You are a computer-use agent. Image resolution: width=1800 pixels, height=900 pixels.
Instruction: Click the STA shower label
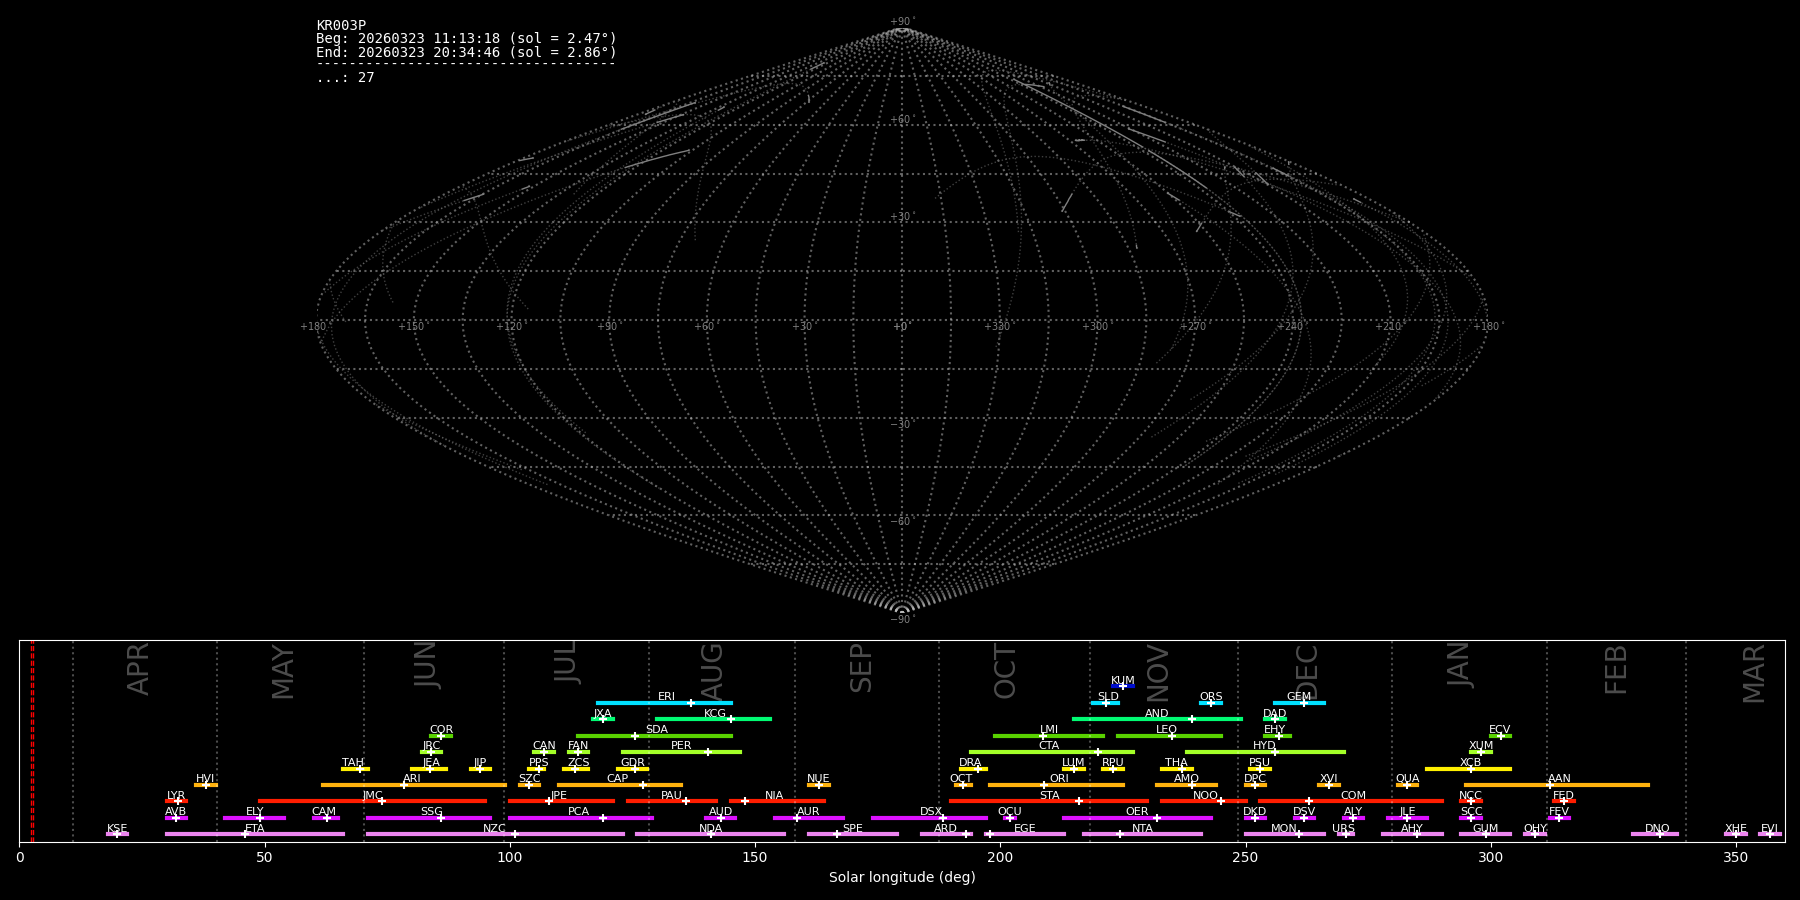pos(1049,796)
